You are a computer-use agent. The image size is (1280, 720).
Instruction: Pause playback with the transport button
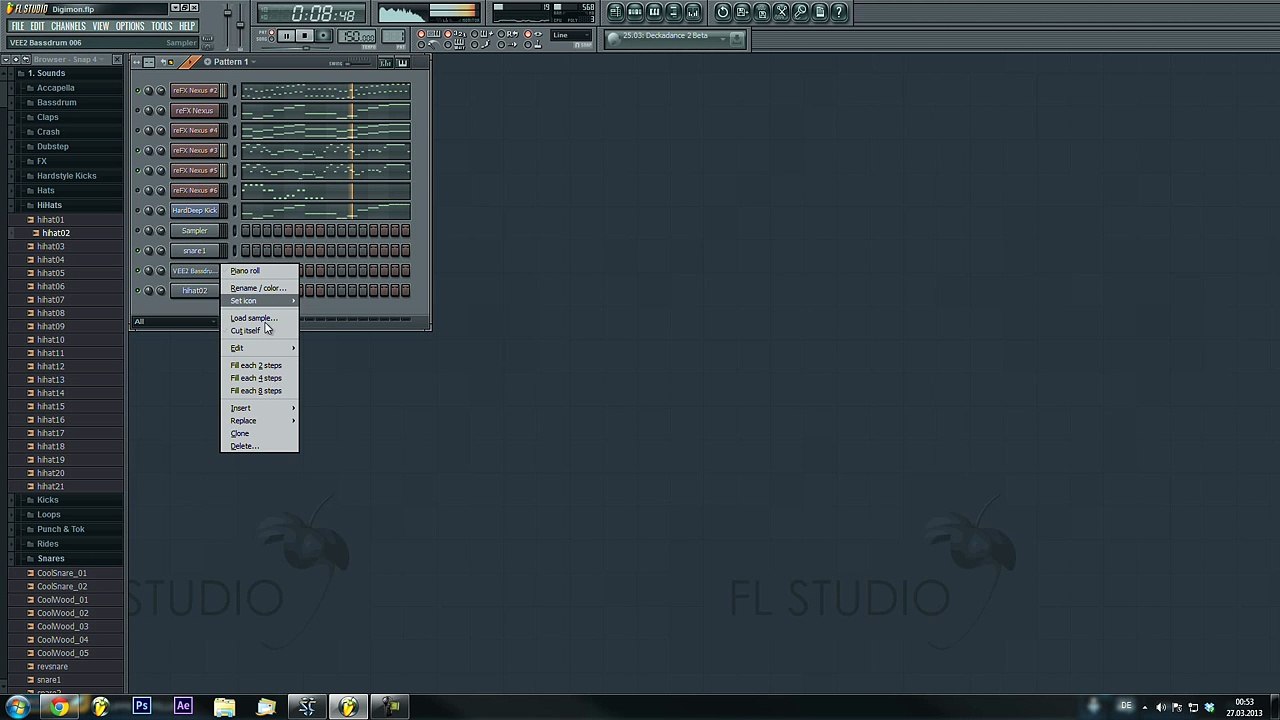click(x=285, y=36)
